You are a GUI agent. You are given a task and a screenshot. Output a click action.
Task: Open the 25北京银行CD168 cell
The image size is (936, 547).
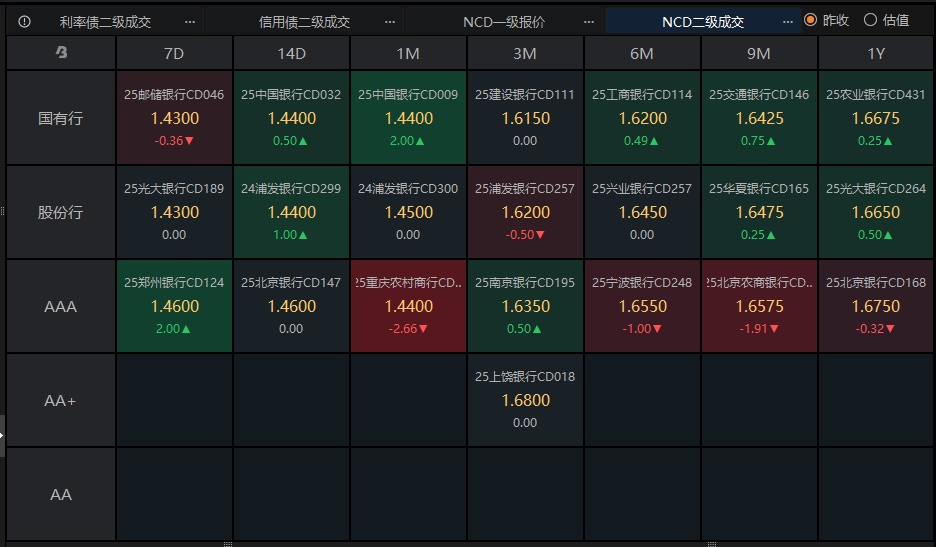point(876,306)
